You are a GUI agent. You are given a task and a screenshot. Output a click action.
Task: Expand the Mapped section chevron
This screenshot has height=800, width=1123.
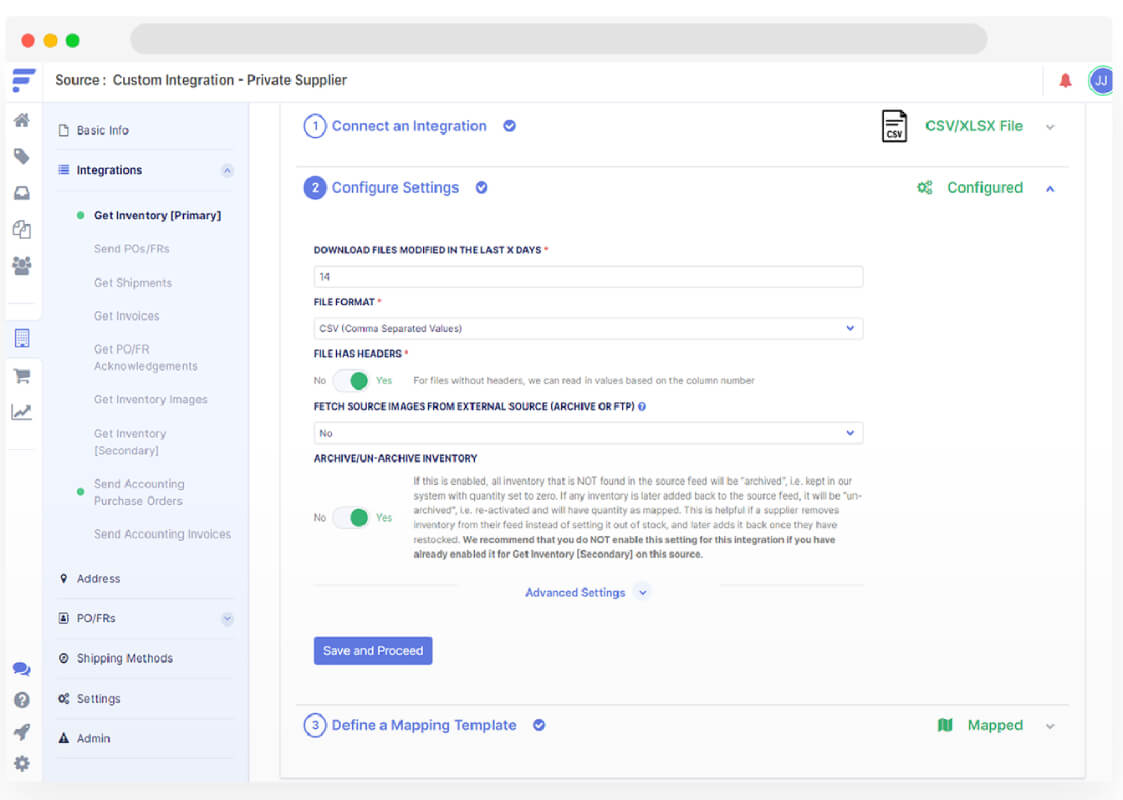[x=1050, y=726]
